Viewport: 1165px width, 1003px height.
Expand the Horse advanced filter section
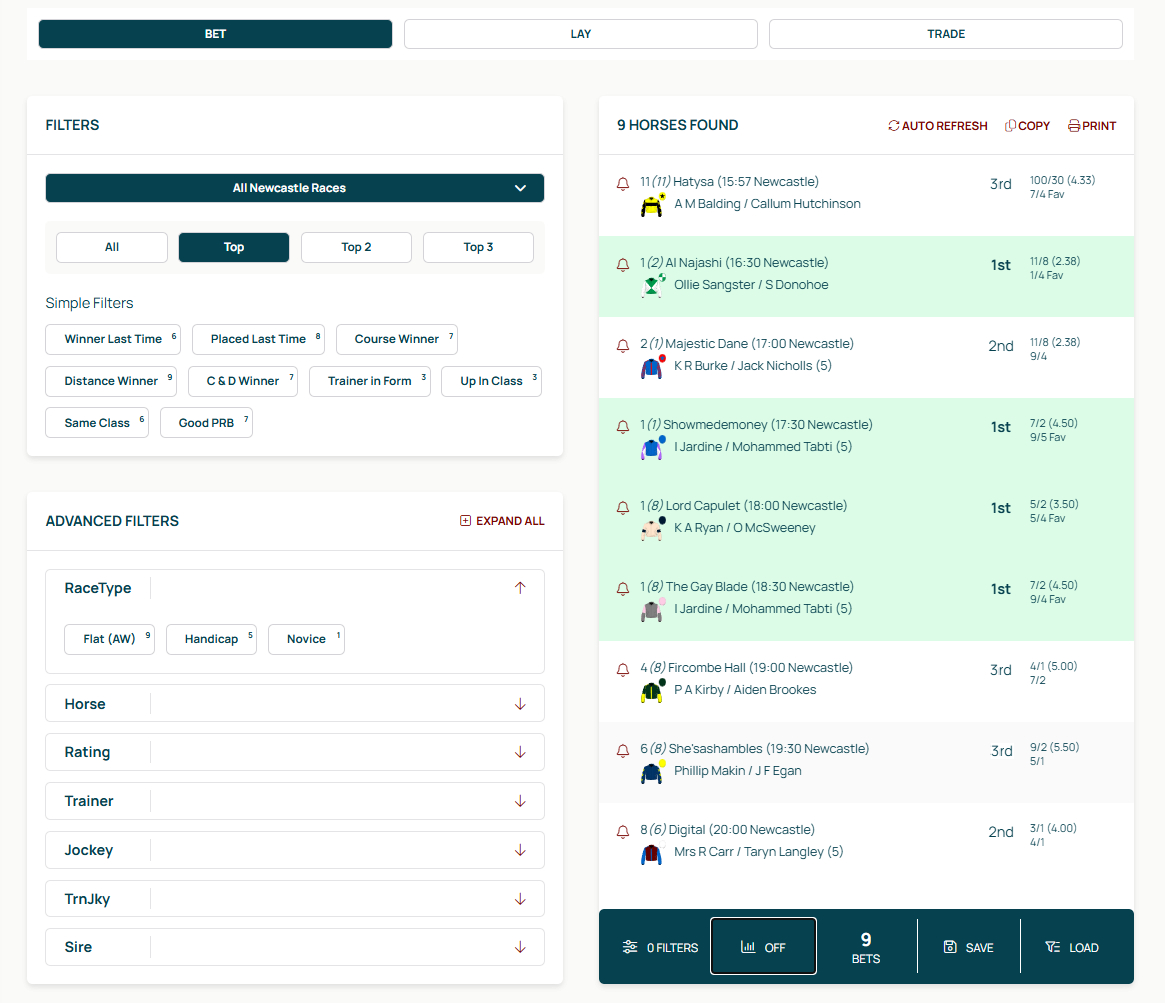click(520, 703)
